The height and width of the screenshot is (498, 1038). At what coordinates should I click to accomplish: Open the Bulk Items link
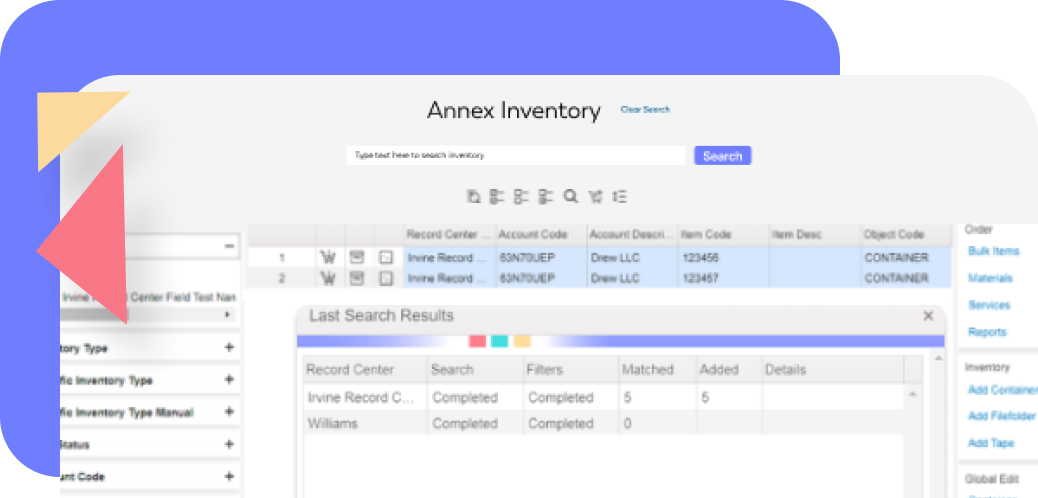tap(994, 251)
